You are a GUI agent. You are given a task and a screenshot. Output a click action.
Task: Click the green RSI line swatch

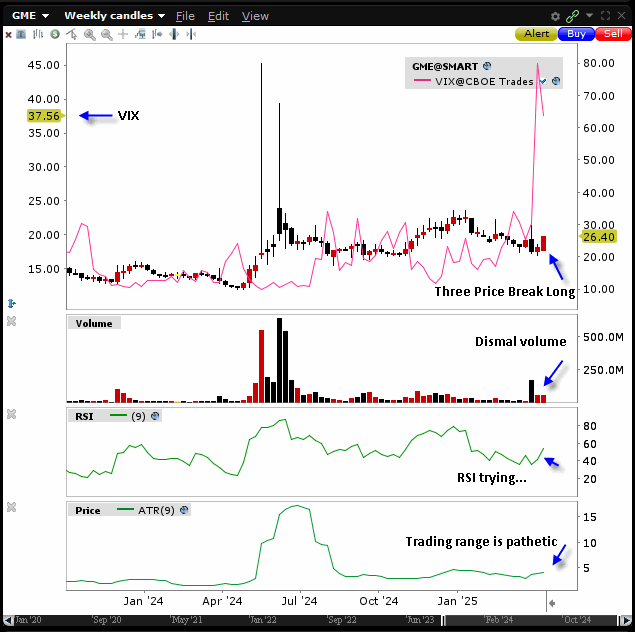click(x=118, y=416)
